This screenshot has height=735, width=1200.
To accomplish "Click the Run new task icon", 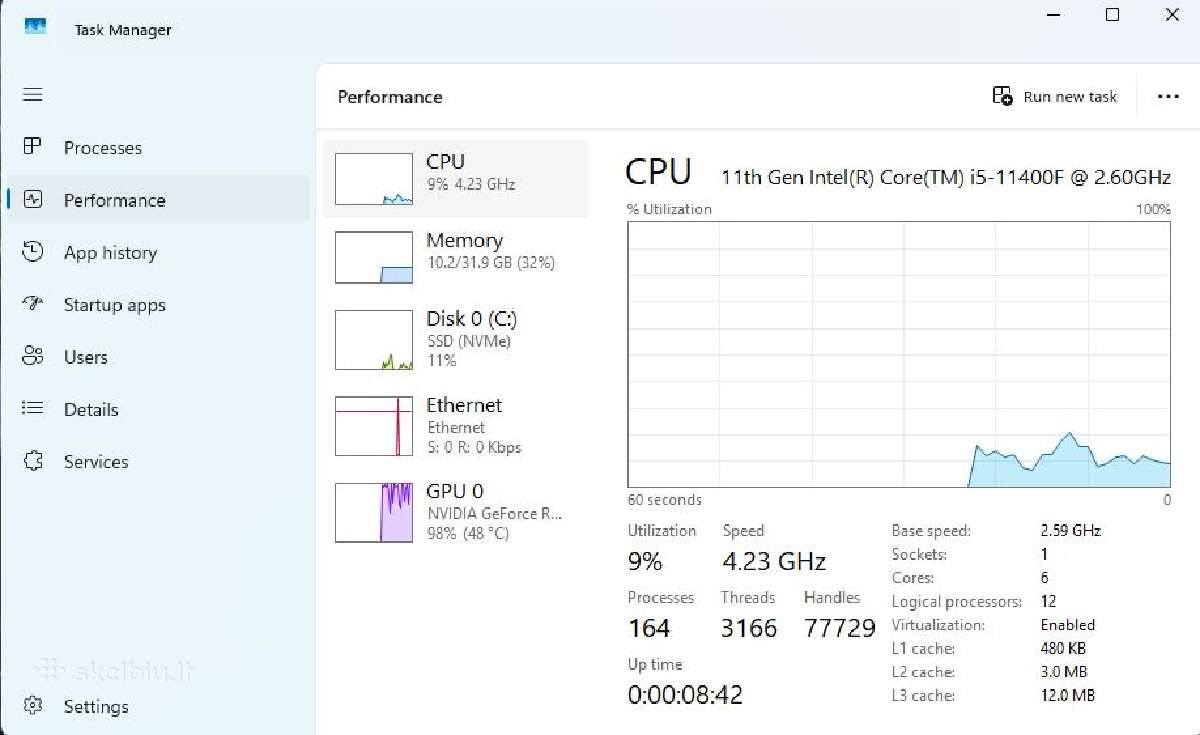I will tap(1002, 96).
